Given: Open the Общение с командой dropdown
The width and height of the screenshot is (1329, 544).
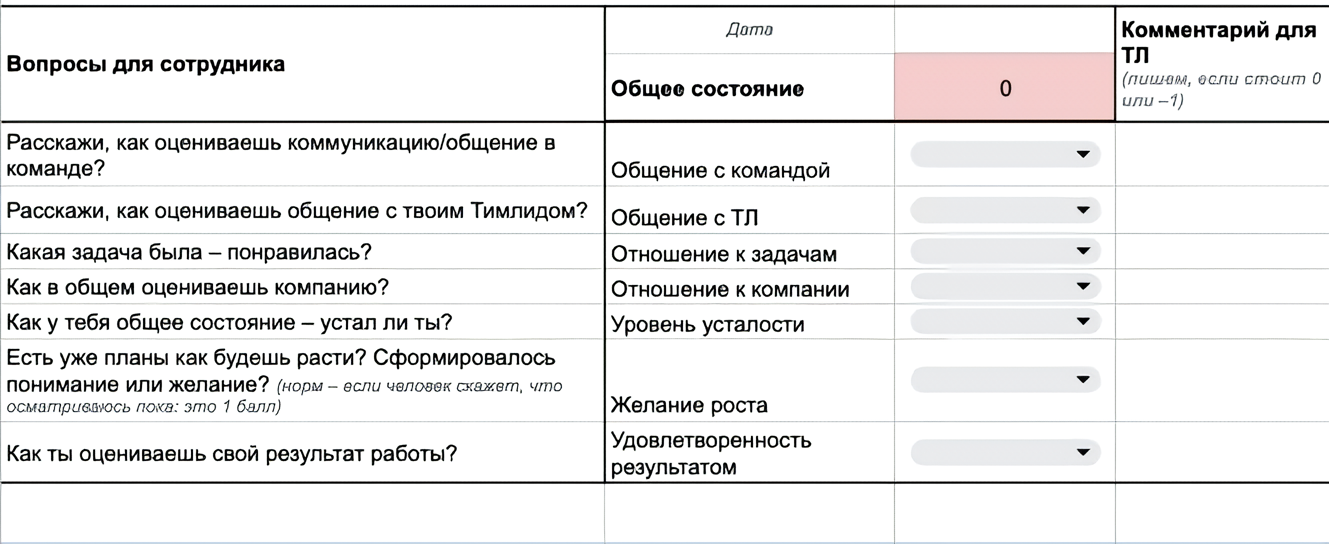Looking at the screenshot, I should pyautogui.click(x=1005, y=154).
